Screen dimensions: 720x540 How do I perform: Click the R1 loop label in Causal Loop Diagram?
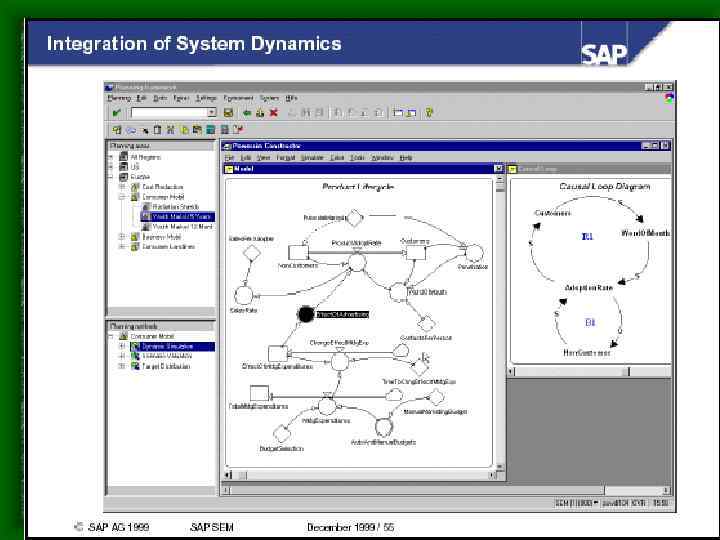(x=587, y=236)
